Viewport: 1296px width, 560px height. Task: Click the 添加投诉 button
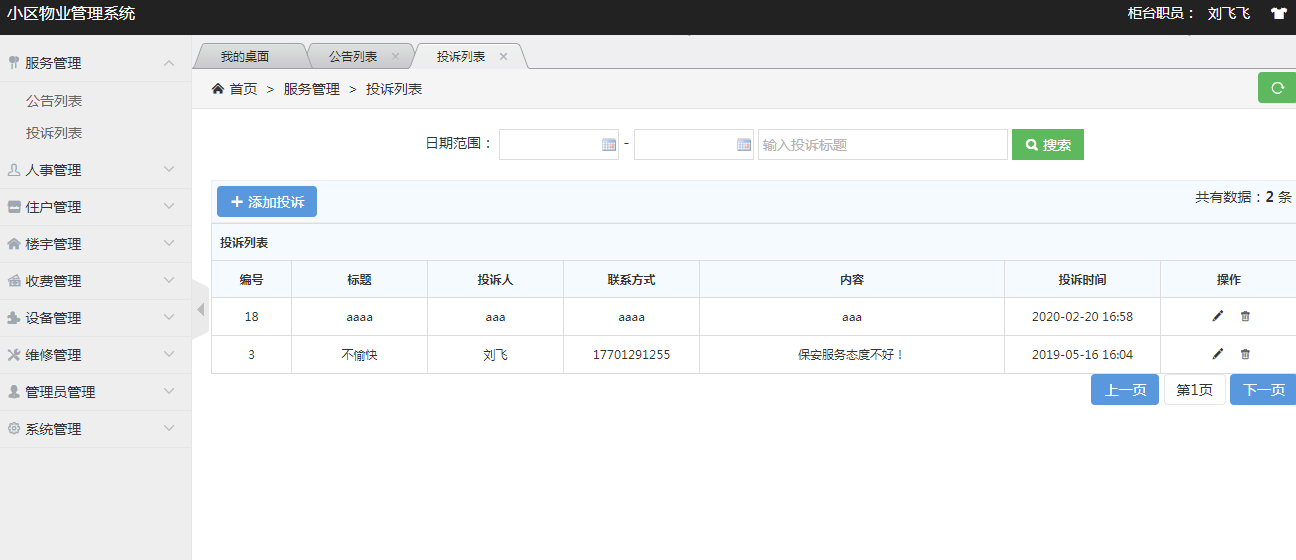pyautogui.click(x=267, y=202)
